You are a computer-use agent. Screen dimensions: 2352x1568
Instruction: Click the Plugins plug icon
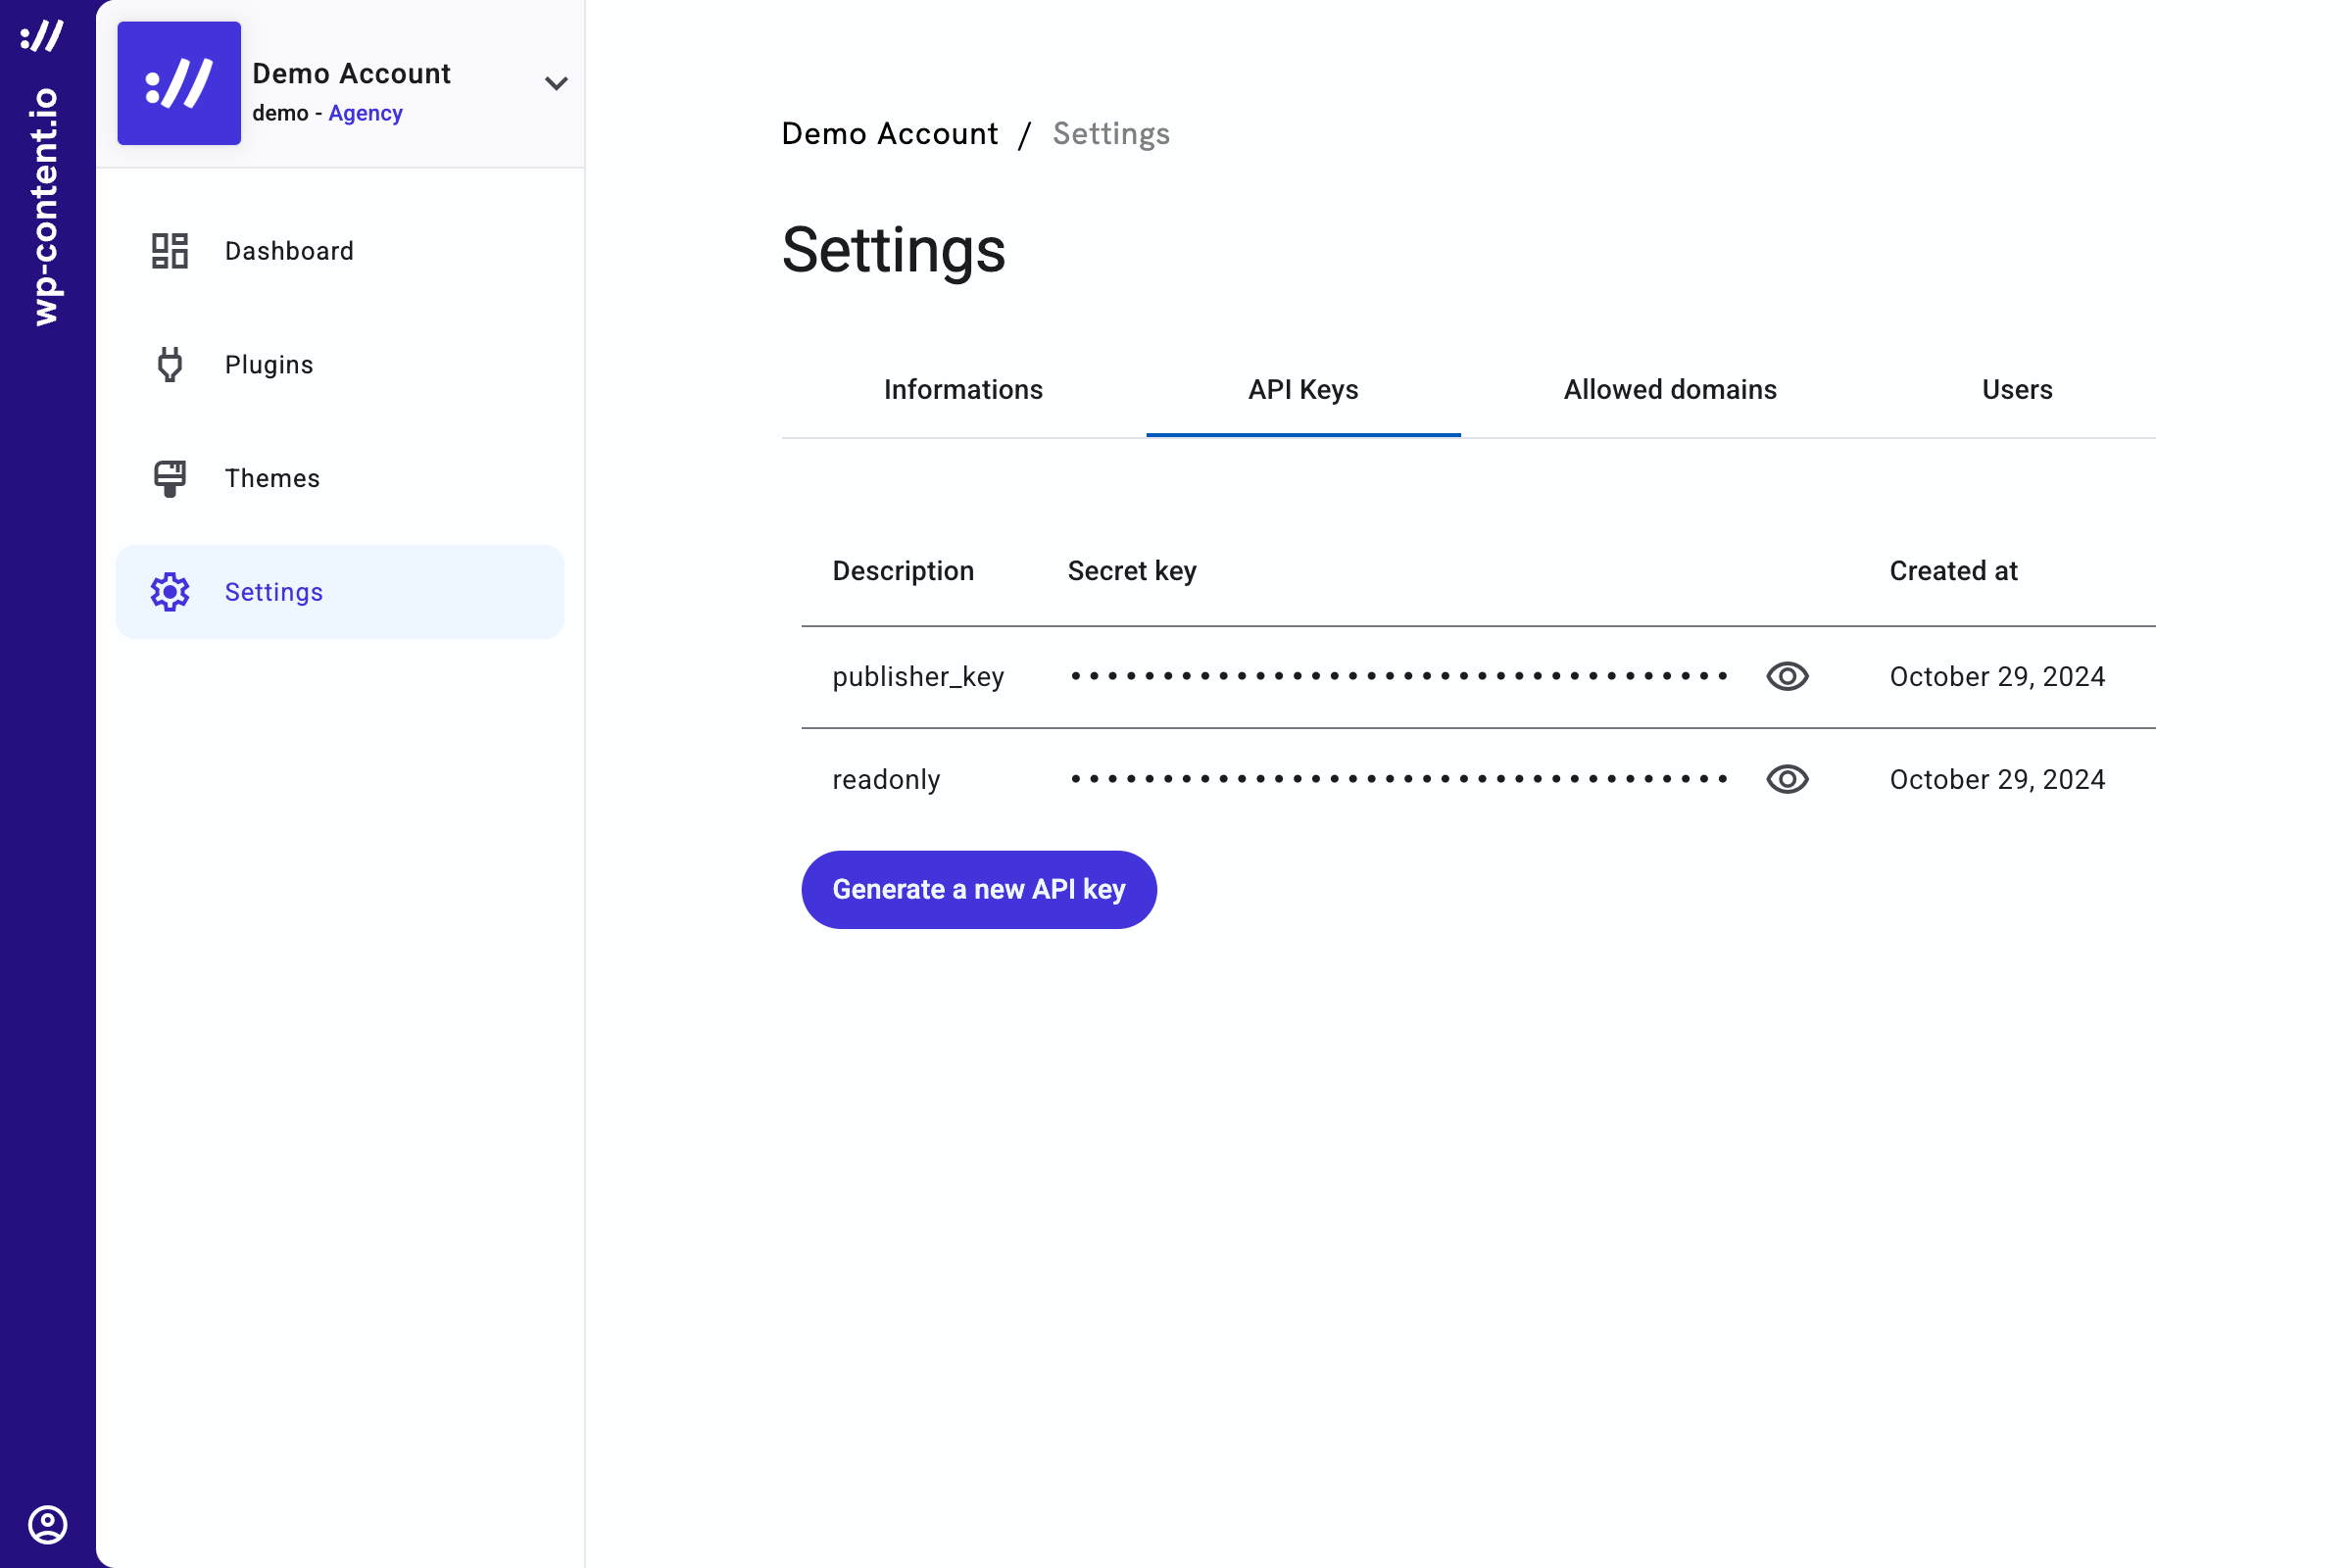[170, 365]
